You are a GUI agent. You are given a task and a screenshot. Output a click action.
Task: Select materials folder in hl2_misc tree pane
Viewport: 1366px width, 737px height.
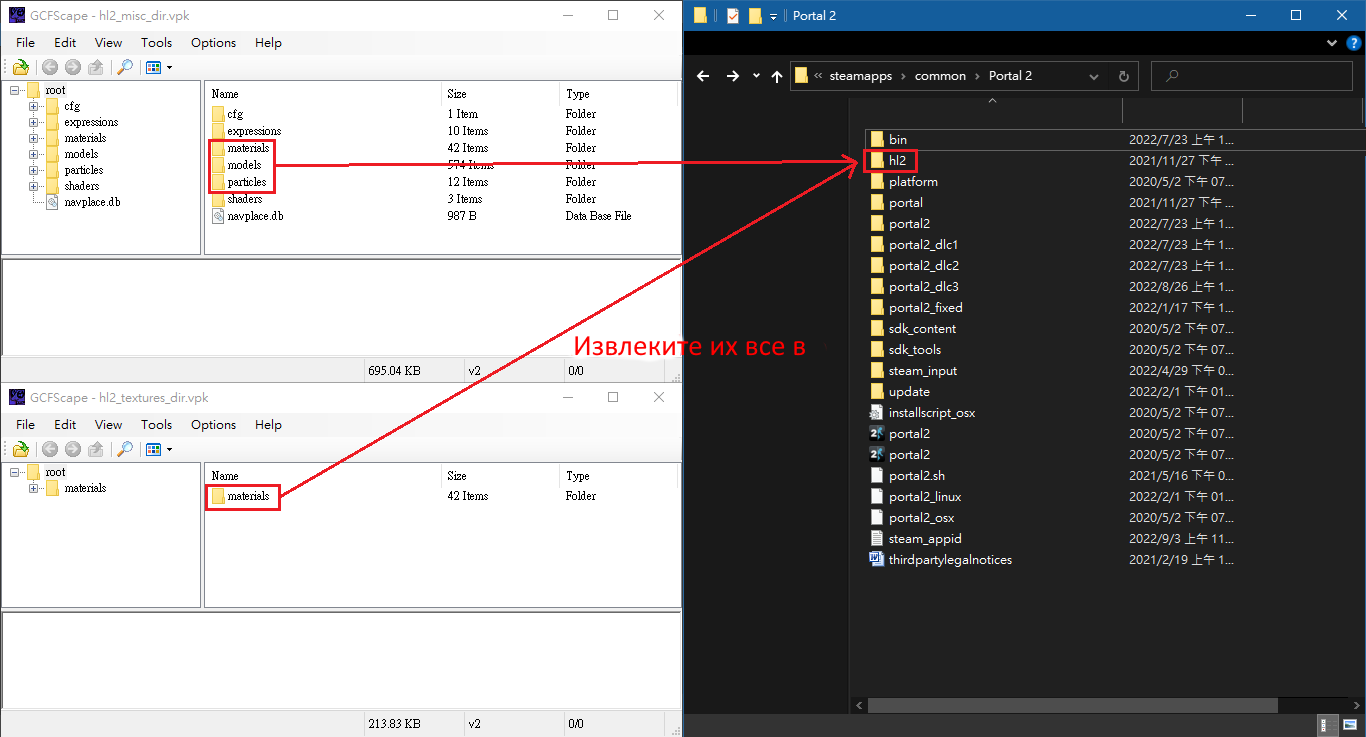(x=85, y=138)
